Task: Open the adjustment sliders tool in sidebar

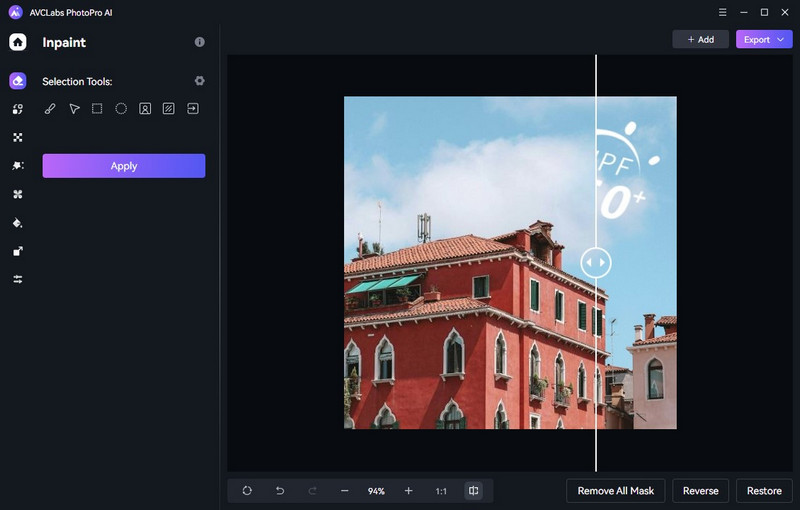Action: click(18, 279)
